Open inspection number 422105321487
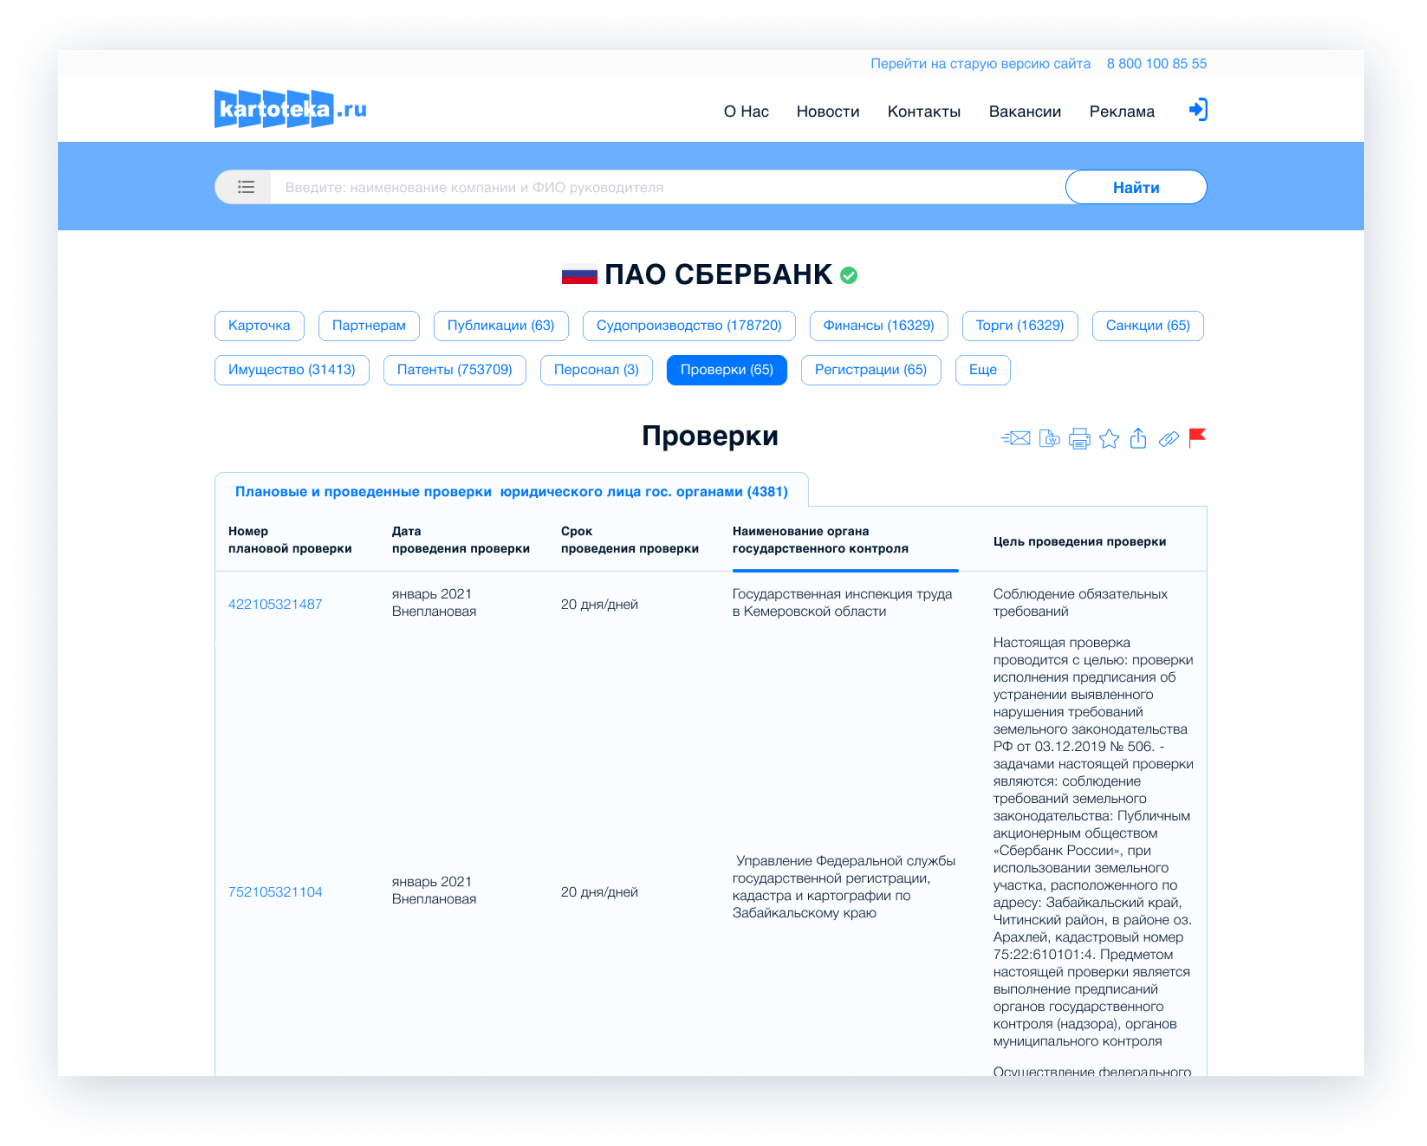Image resolution: width=1427 pixels, height=1146 pixels. 275,604
